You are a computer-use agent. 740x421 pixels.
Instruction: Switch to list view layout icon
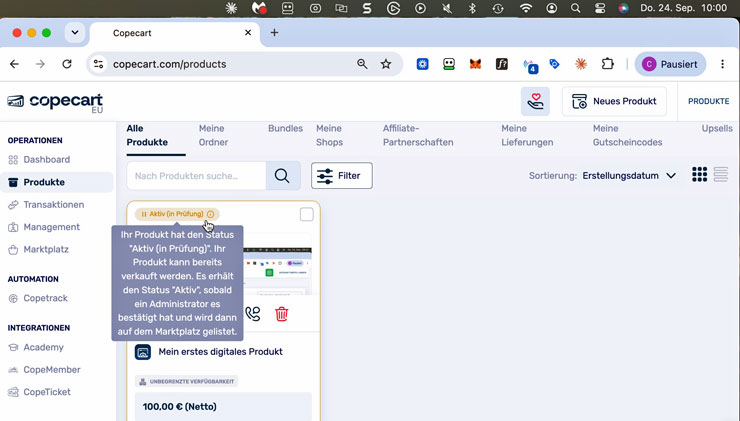coord(721,175)
